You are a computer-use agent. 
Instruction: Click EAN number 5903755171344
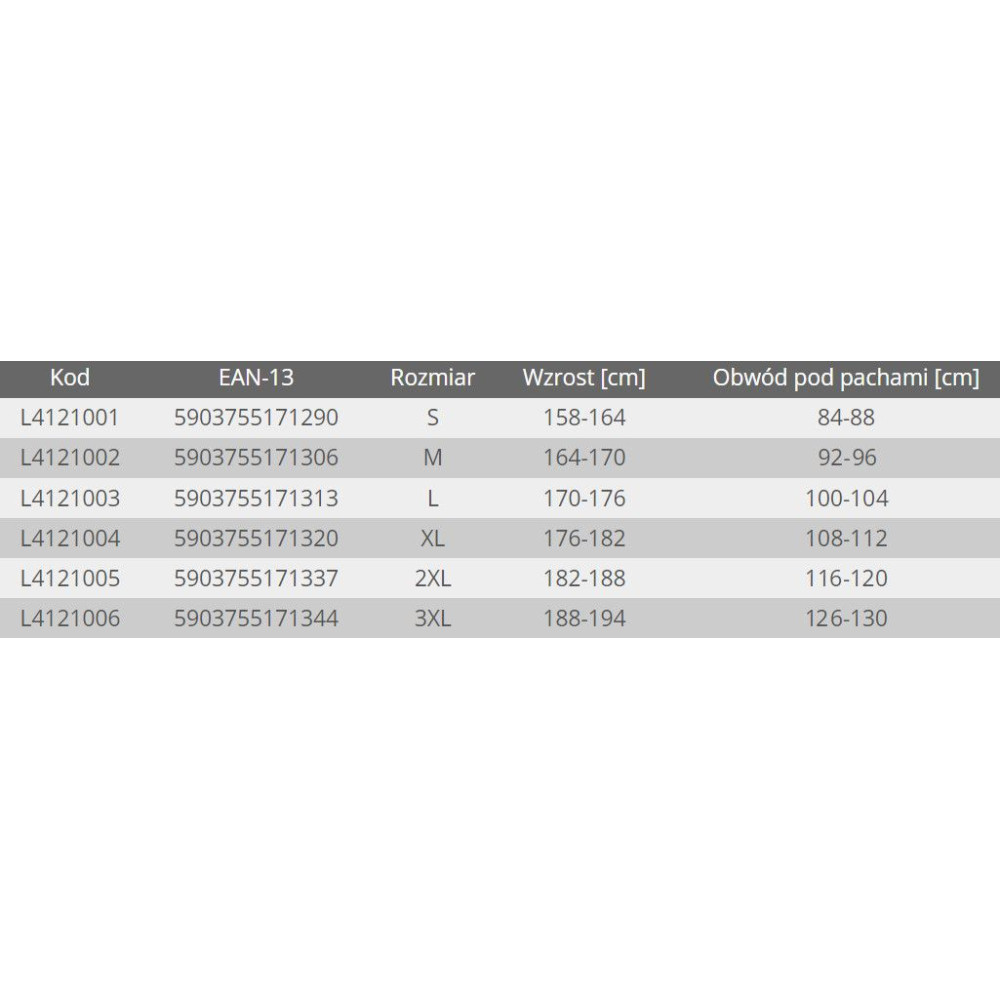(x=256, y=619)
